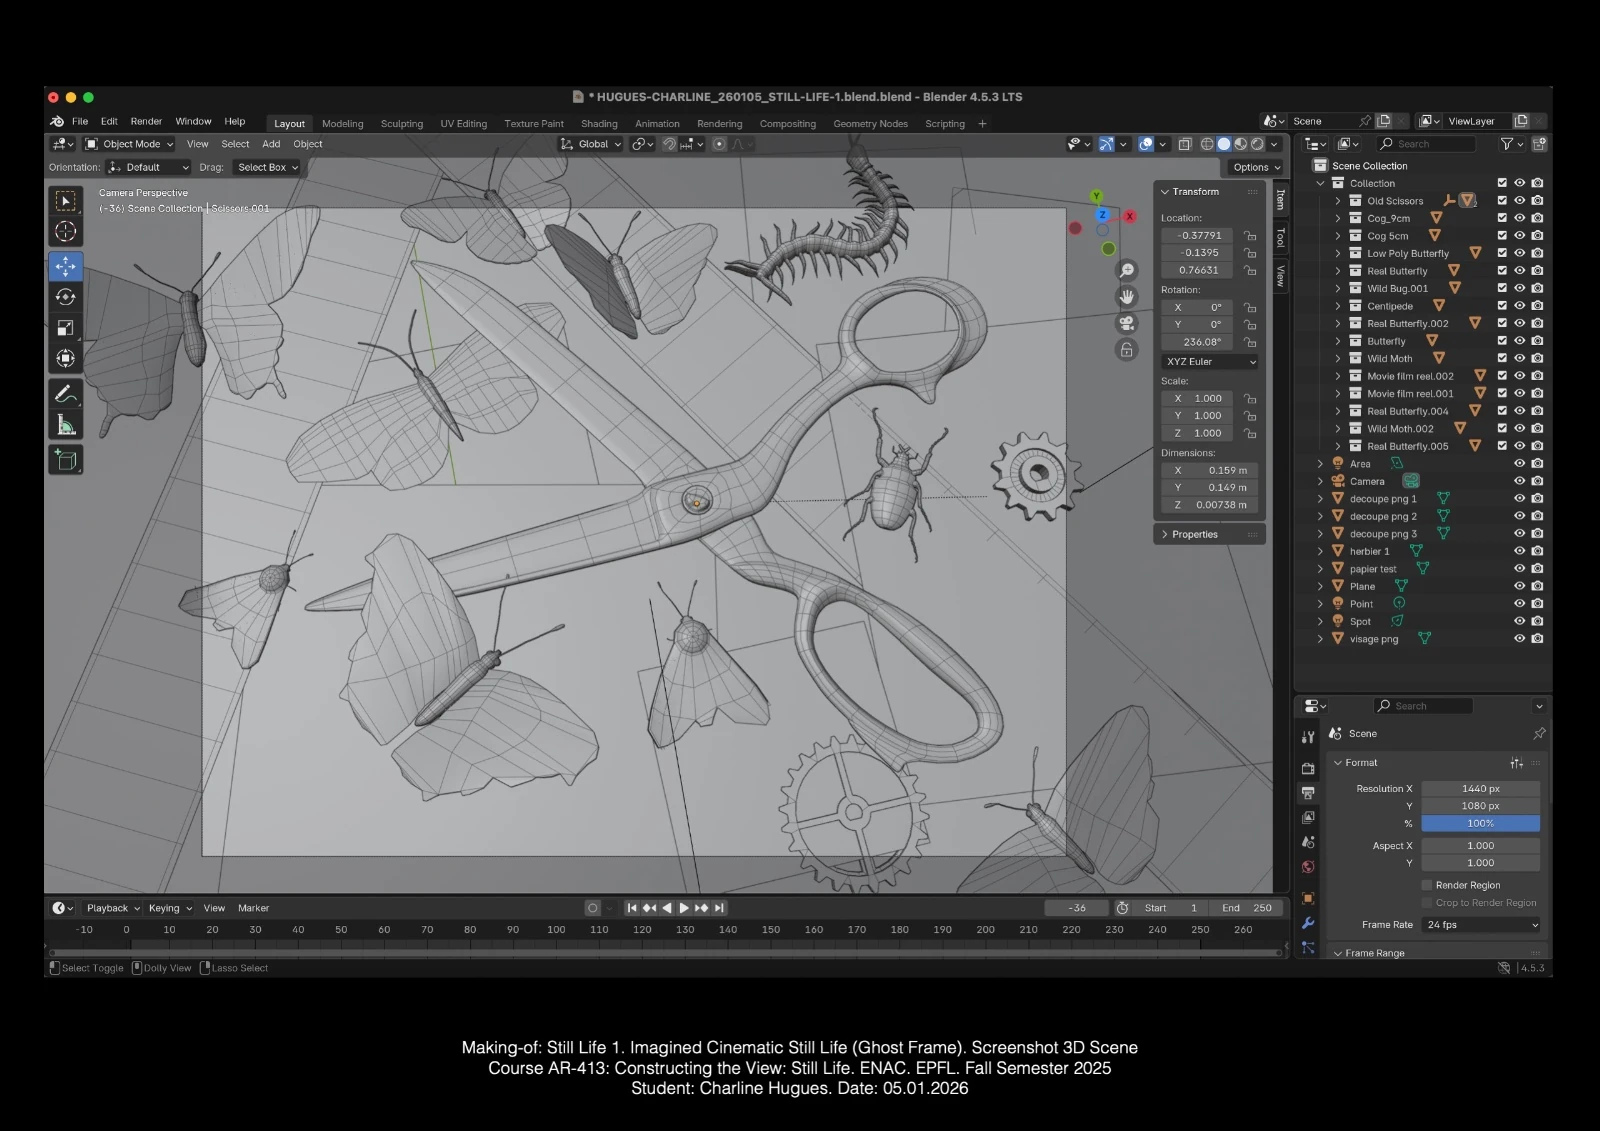Select the Select Box tool in toolbar
Viewport: 1600px width, 1131px height.
pos(66,201)
